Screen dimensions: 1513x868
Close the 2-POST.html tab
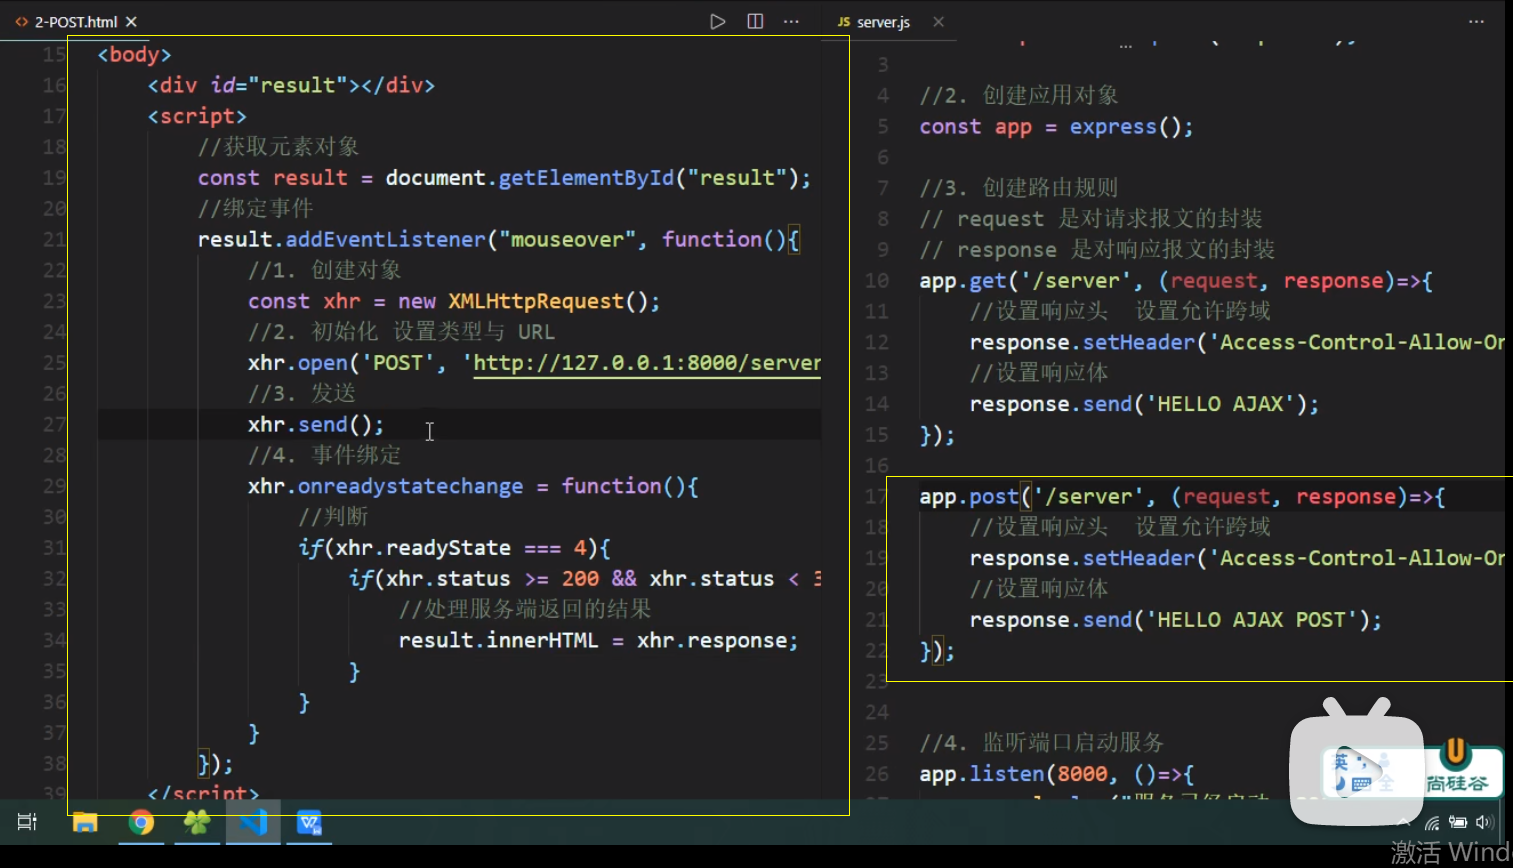(131, 21)
